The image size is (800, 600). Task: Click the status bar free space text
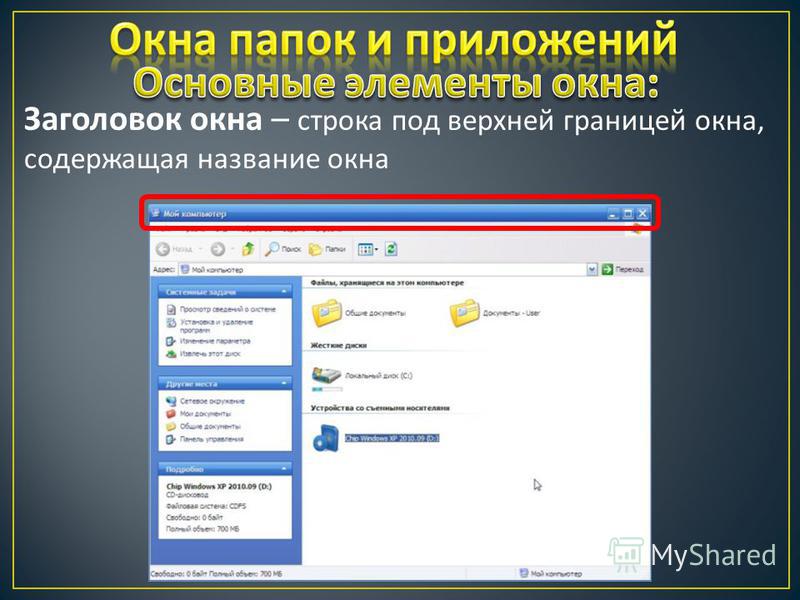pos(216,574)
